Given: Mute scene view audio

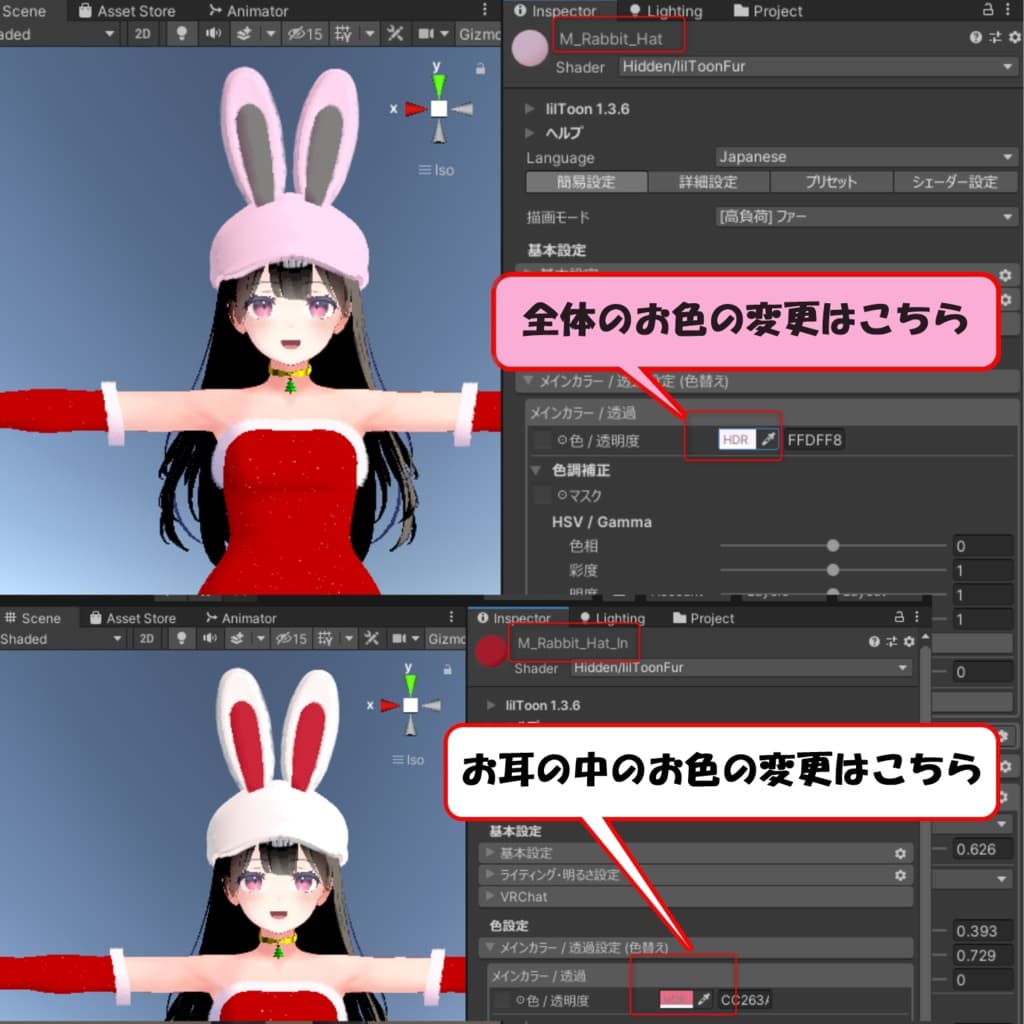Looking at the screenshot, I should tap(214, 34).
